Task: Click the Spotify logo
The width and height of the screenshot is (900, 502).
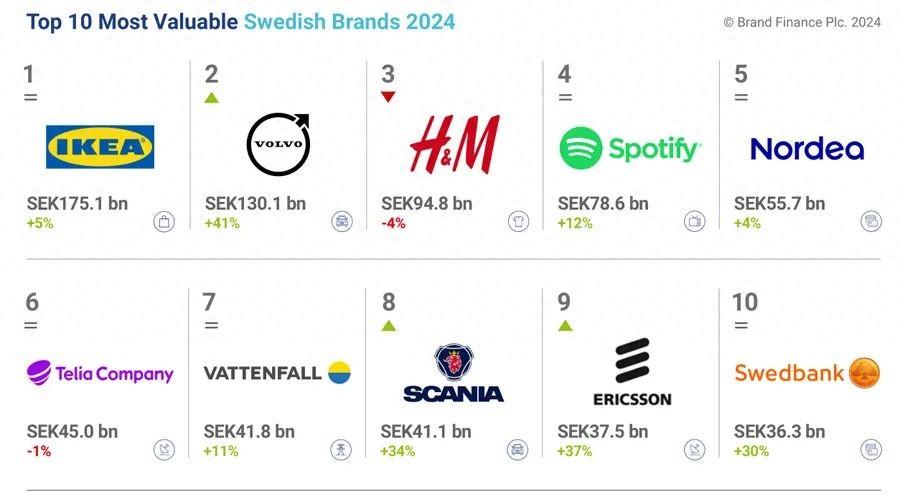Action: [x=630, y=149]
